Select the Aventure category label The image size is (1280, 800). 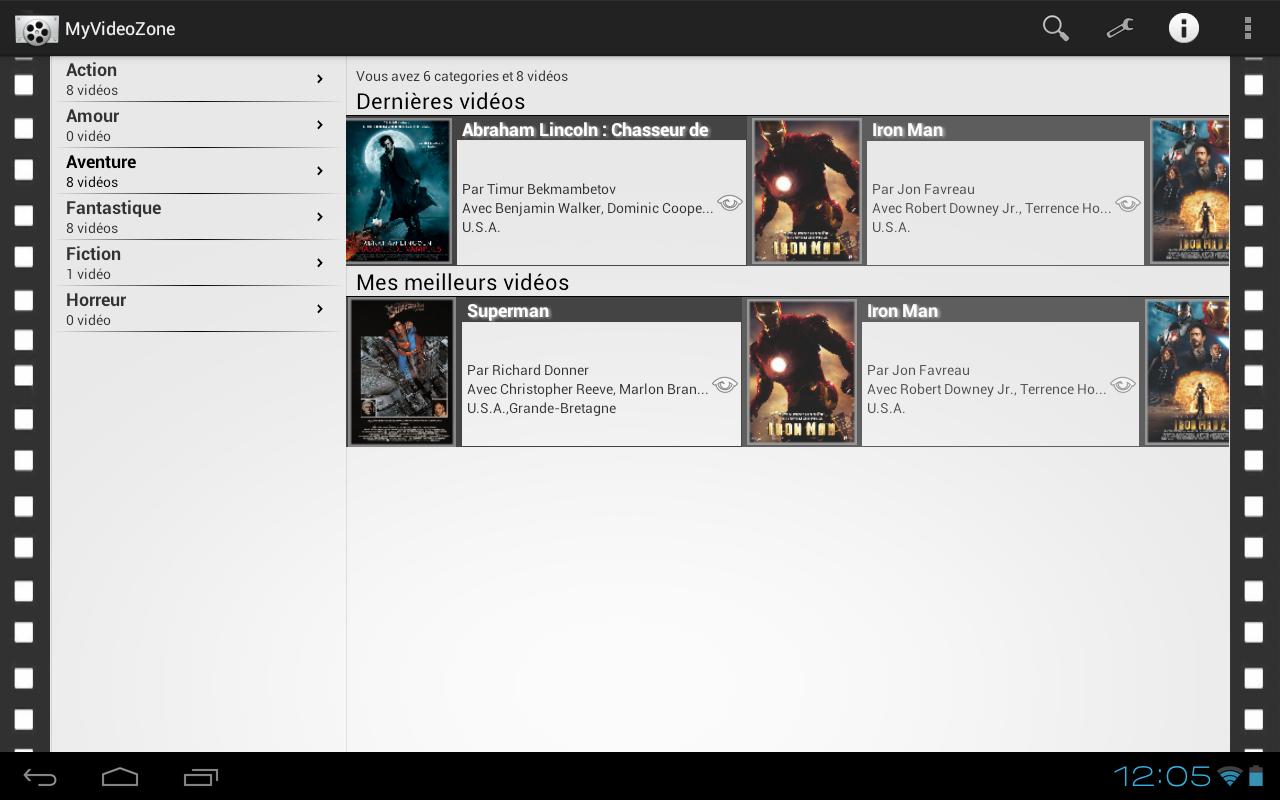click(101, 162)
